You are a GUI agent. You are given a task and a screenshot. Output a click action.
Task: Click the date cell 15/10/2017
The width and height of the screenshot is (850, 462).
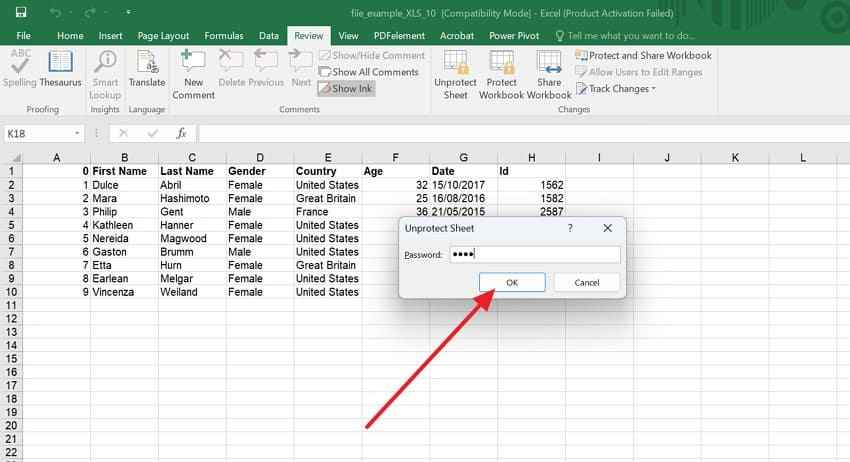click(x=463, y=185)
